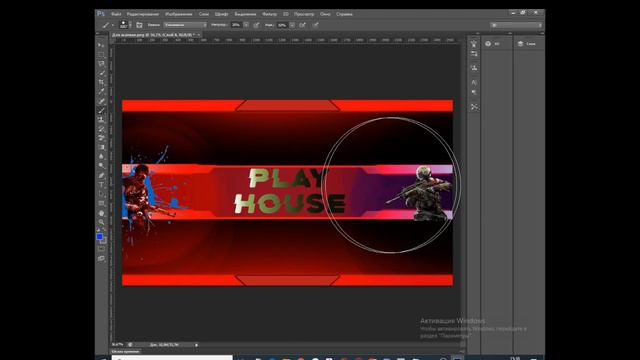Select the Pen tool

coord(101,176)
